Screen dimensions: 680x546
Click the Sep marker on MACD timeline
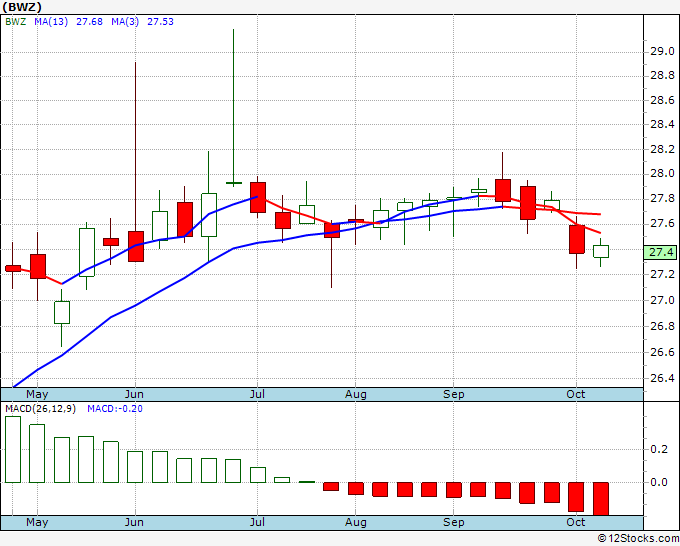point(454,522)
